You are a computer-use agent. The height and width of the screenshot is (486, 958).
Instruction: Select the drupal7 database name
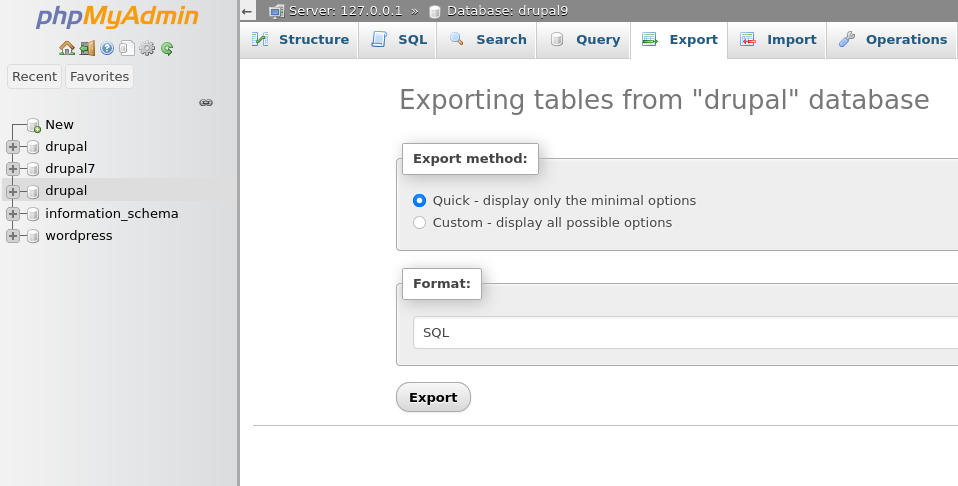(x=70, y=169)
